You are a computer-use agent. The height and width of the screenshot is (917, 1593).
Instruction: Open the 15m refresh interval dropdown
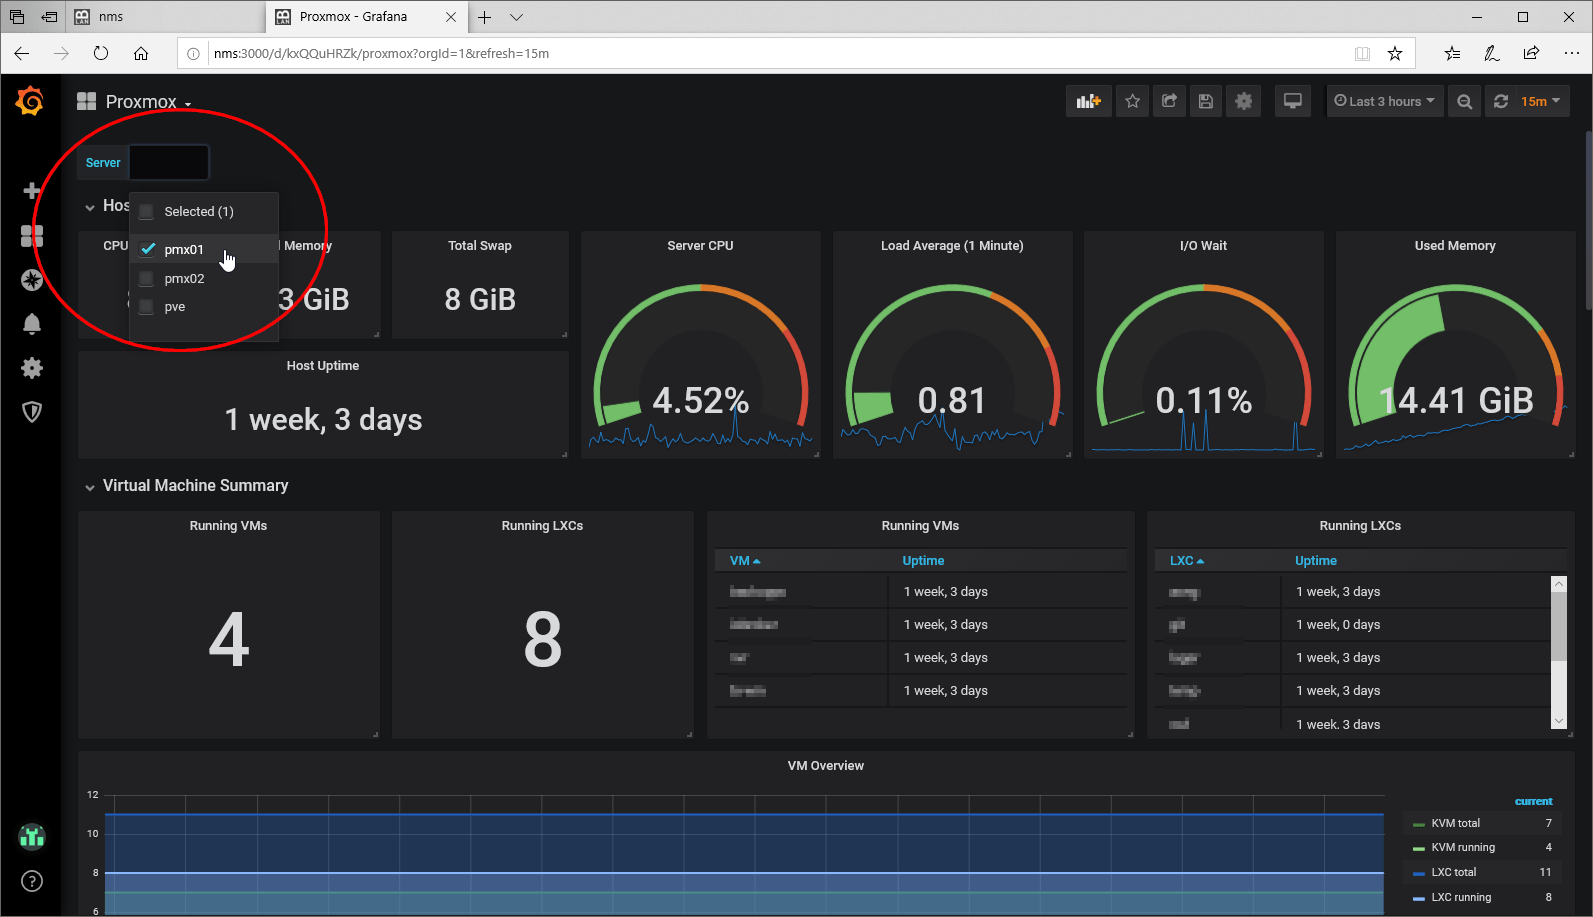1541,101
